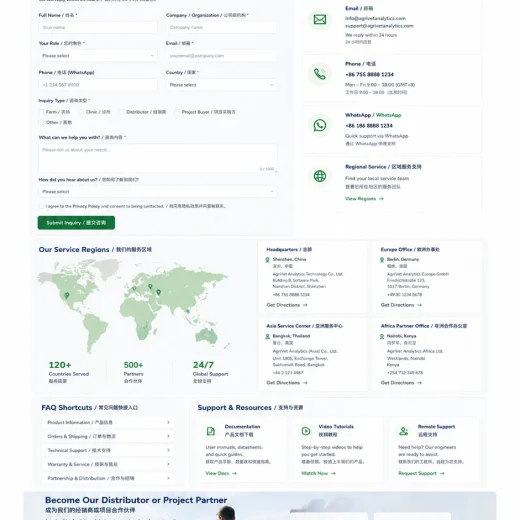Image resolution: width=520 pixels, height=520 pixels.
Task: Open the Country dropdown
Action: (x=221, y=85)
